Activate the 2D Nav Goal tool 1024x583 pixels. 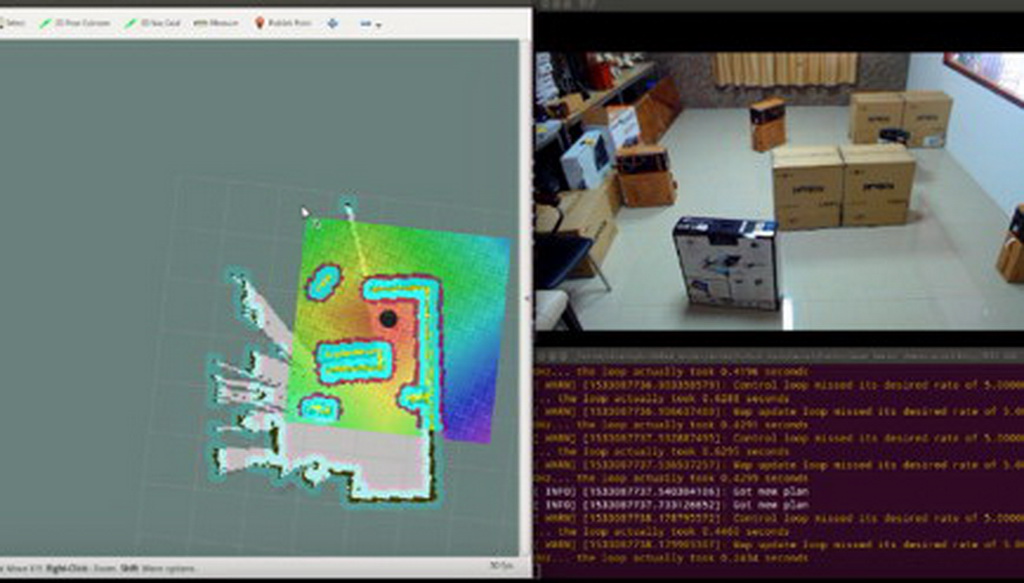coord(152,22)
